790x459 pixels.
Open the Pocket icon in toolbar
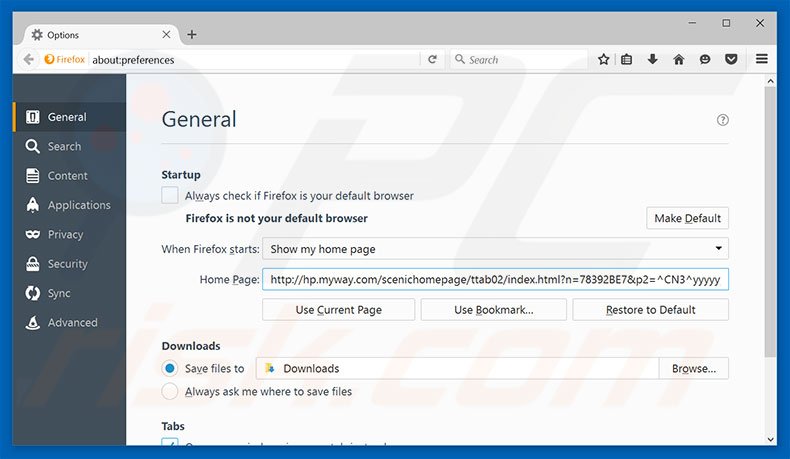tap(731, 59)
